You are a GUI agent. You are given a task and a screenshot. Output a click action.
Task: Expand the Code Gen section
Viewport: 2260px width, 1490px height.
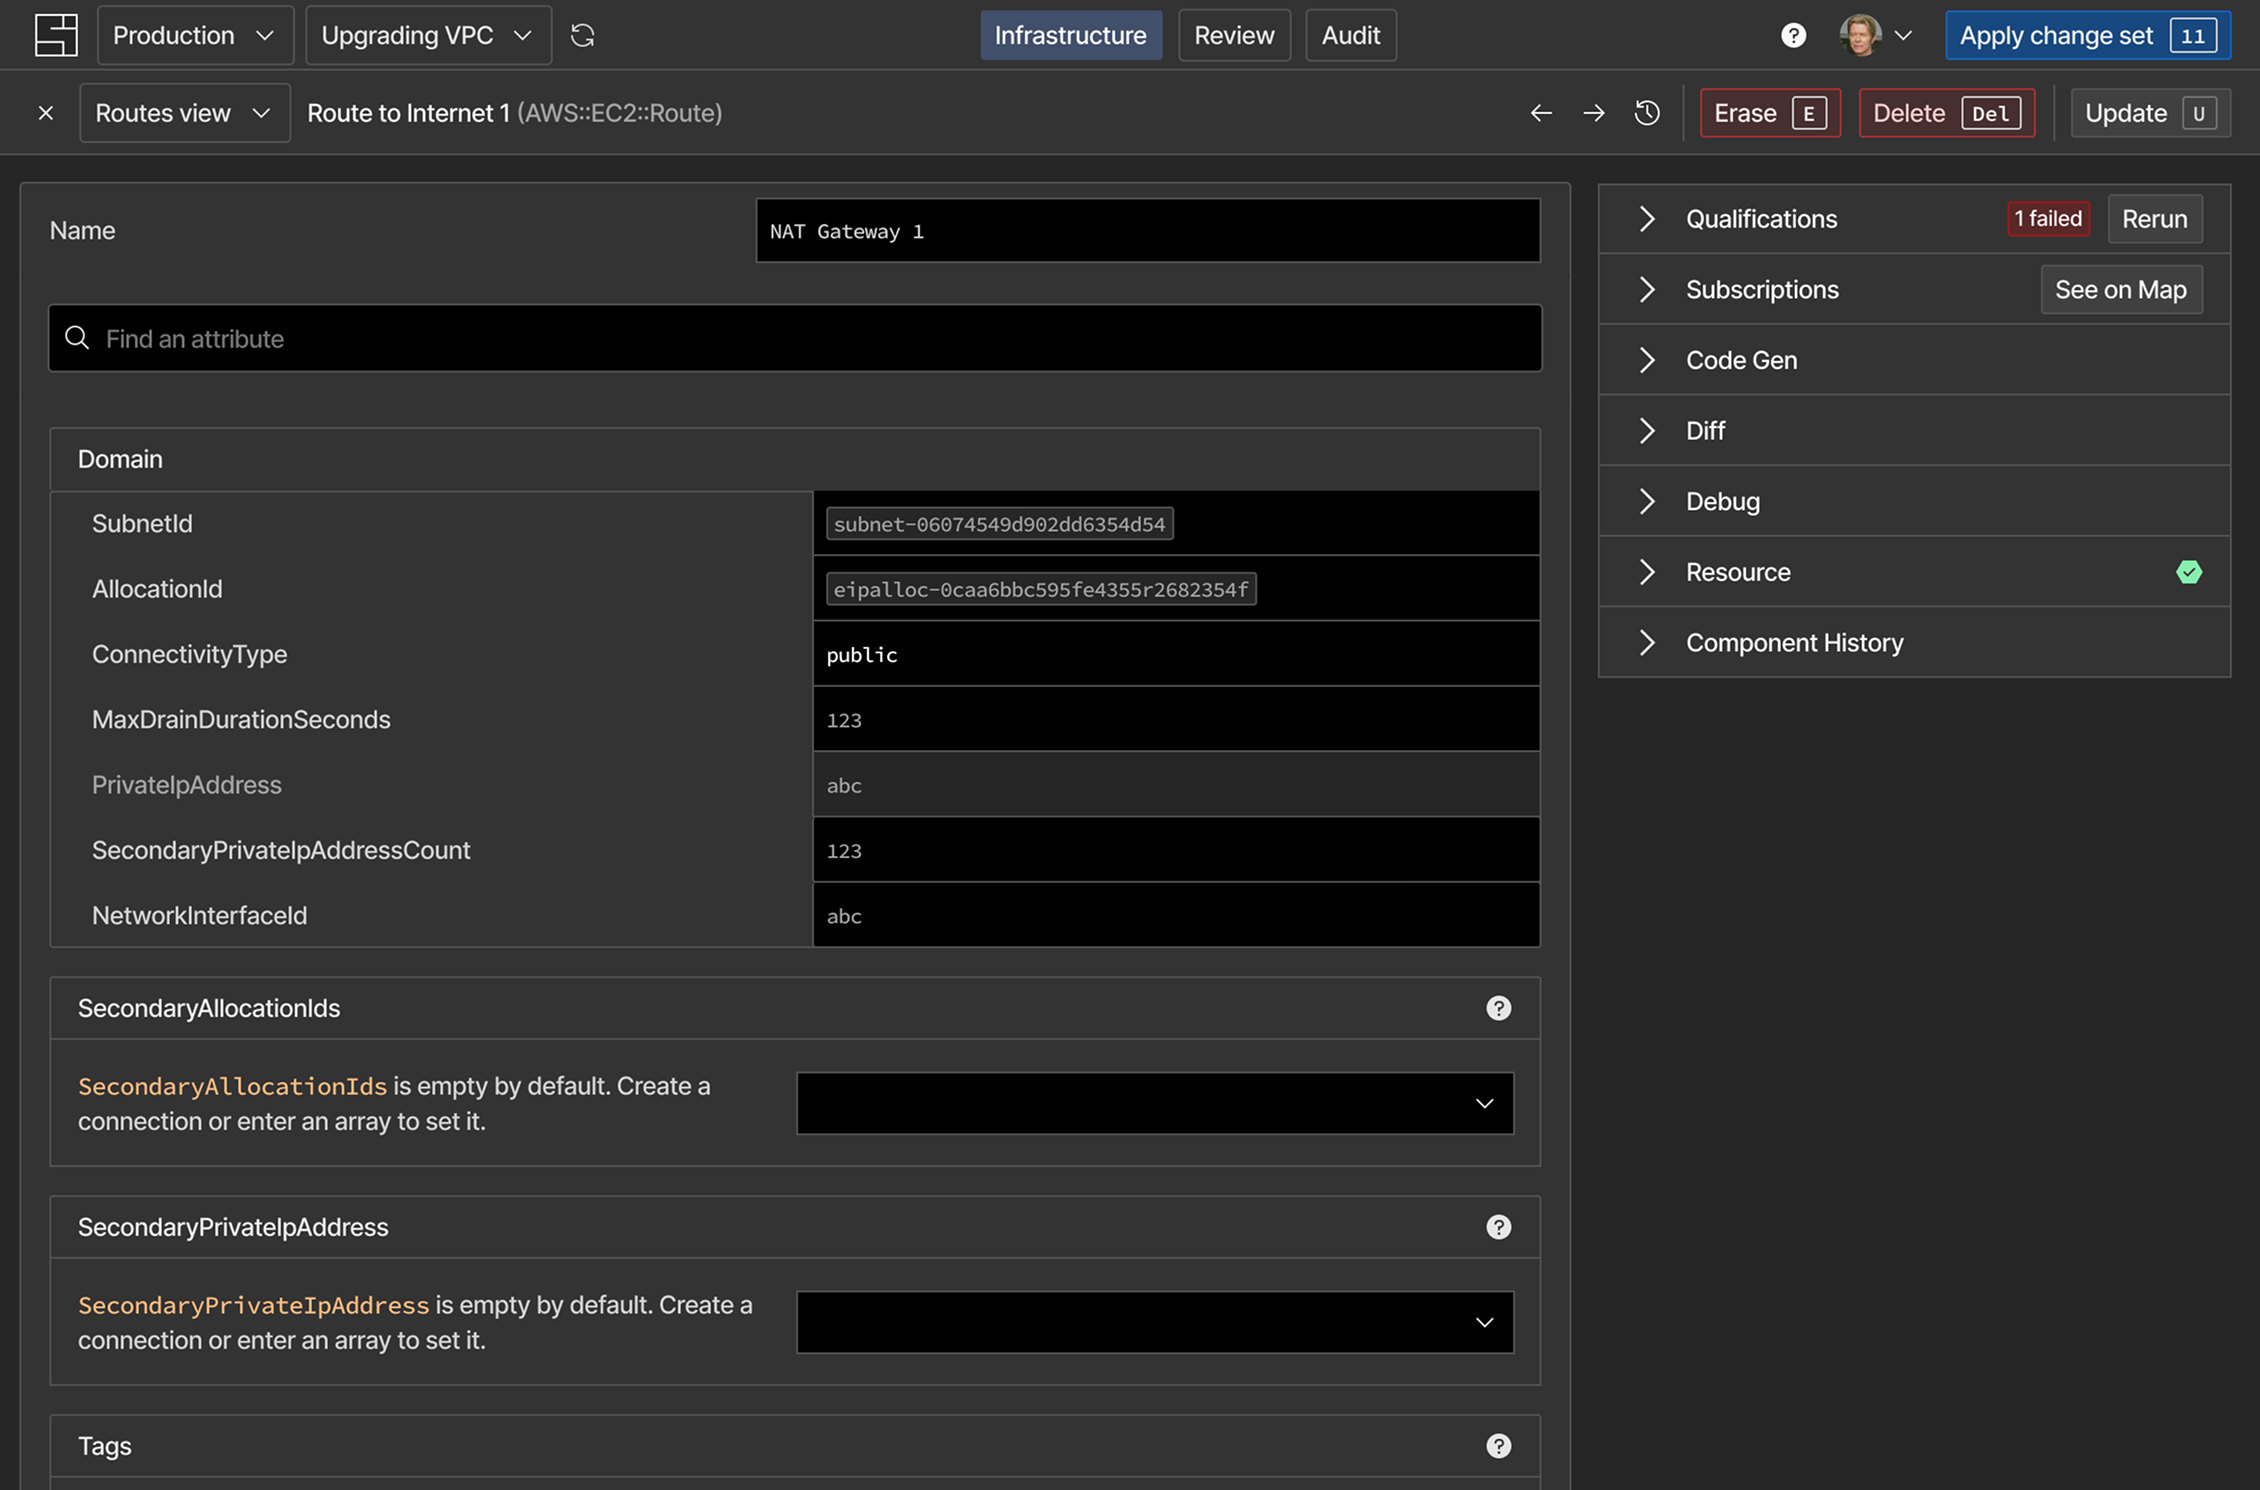(x=1647, y=360)
